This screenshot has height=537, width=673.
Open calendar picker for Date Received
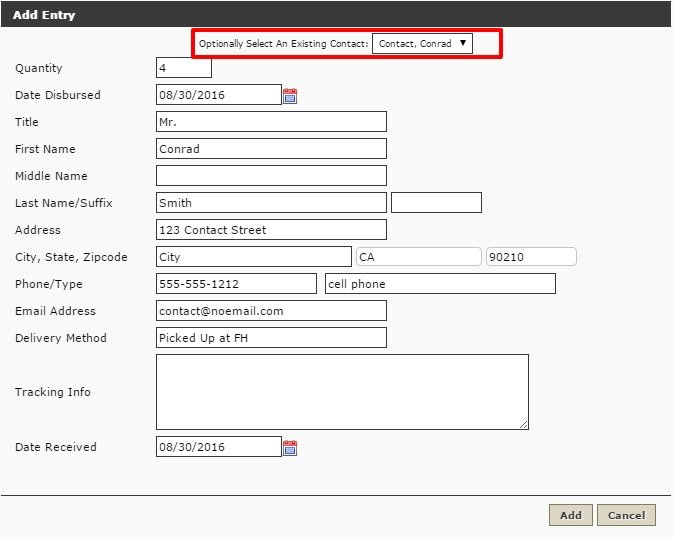tap(290, 448)
